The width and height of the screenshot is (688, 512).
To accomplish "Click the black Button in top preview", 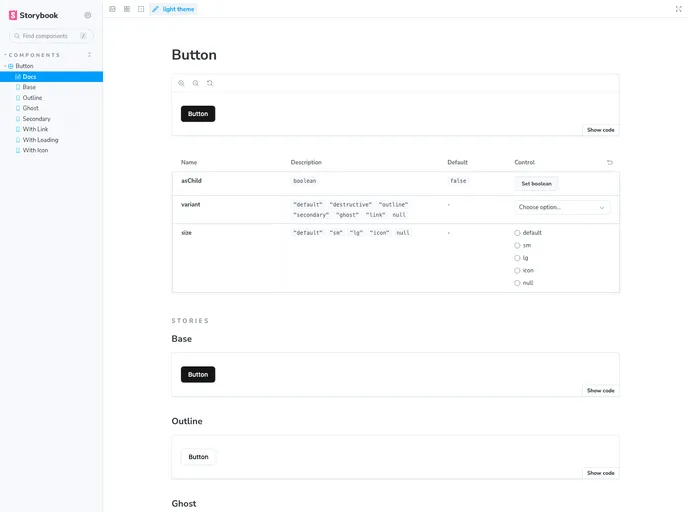I will 198,114.
